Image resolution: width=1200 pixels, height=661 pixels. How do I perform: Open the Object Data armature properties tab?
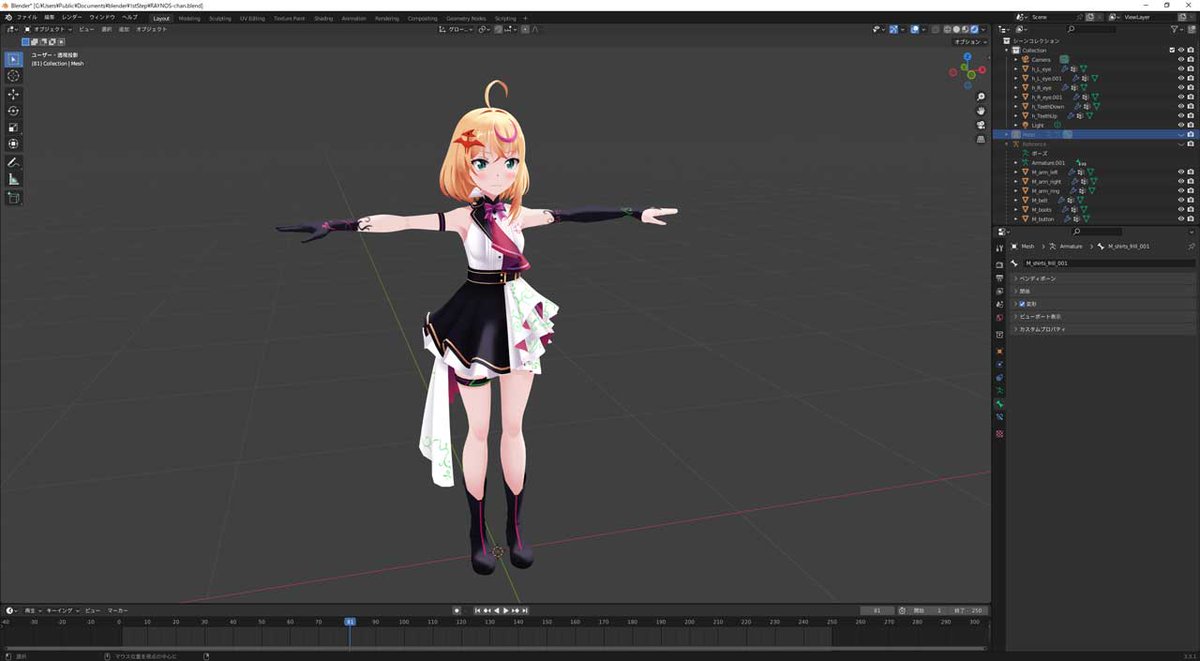(x=999, y=391)
